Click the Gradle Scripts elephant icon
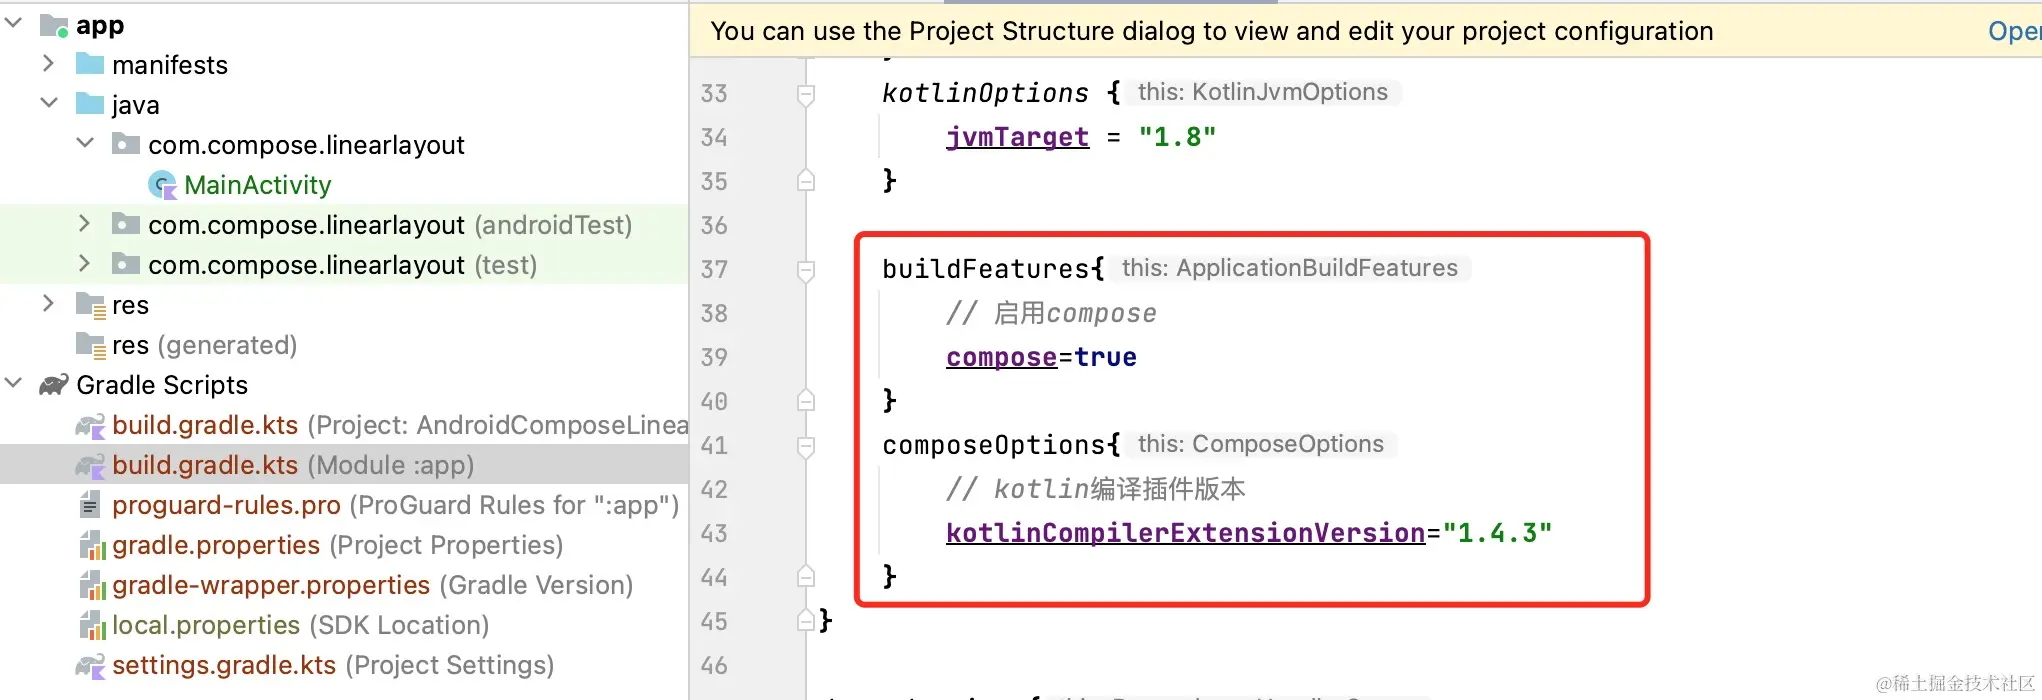Image resolution: width=2042 pixels, height=700 pixels. tap(54, 385)
